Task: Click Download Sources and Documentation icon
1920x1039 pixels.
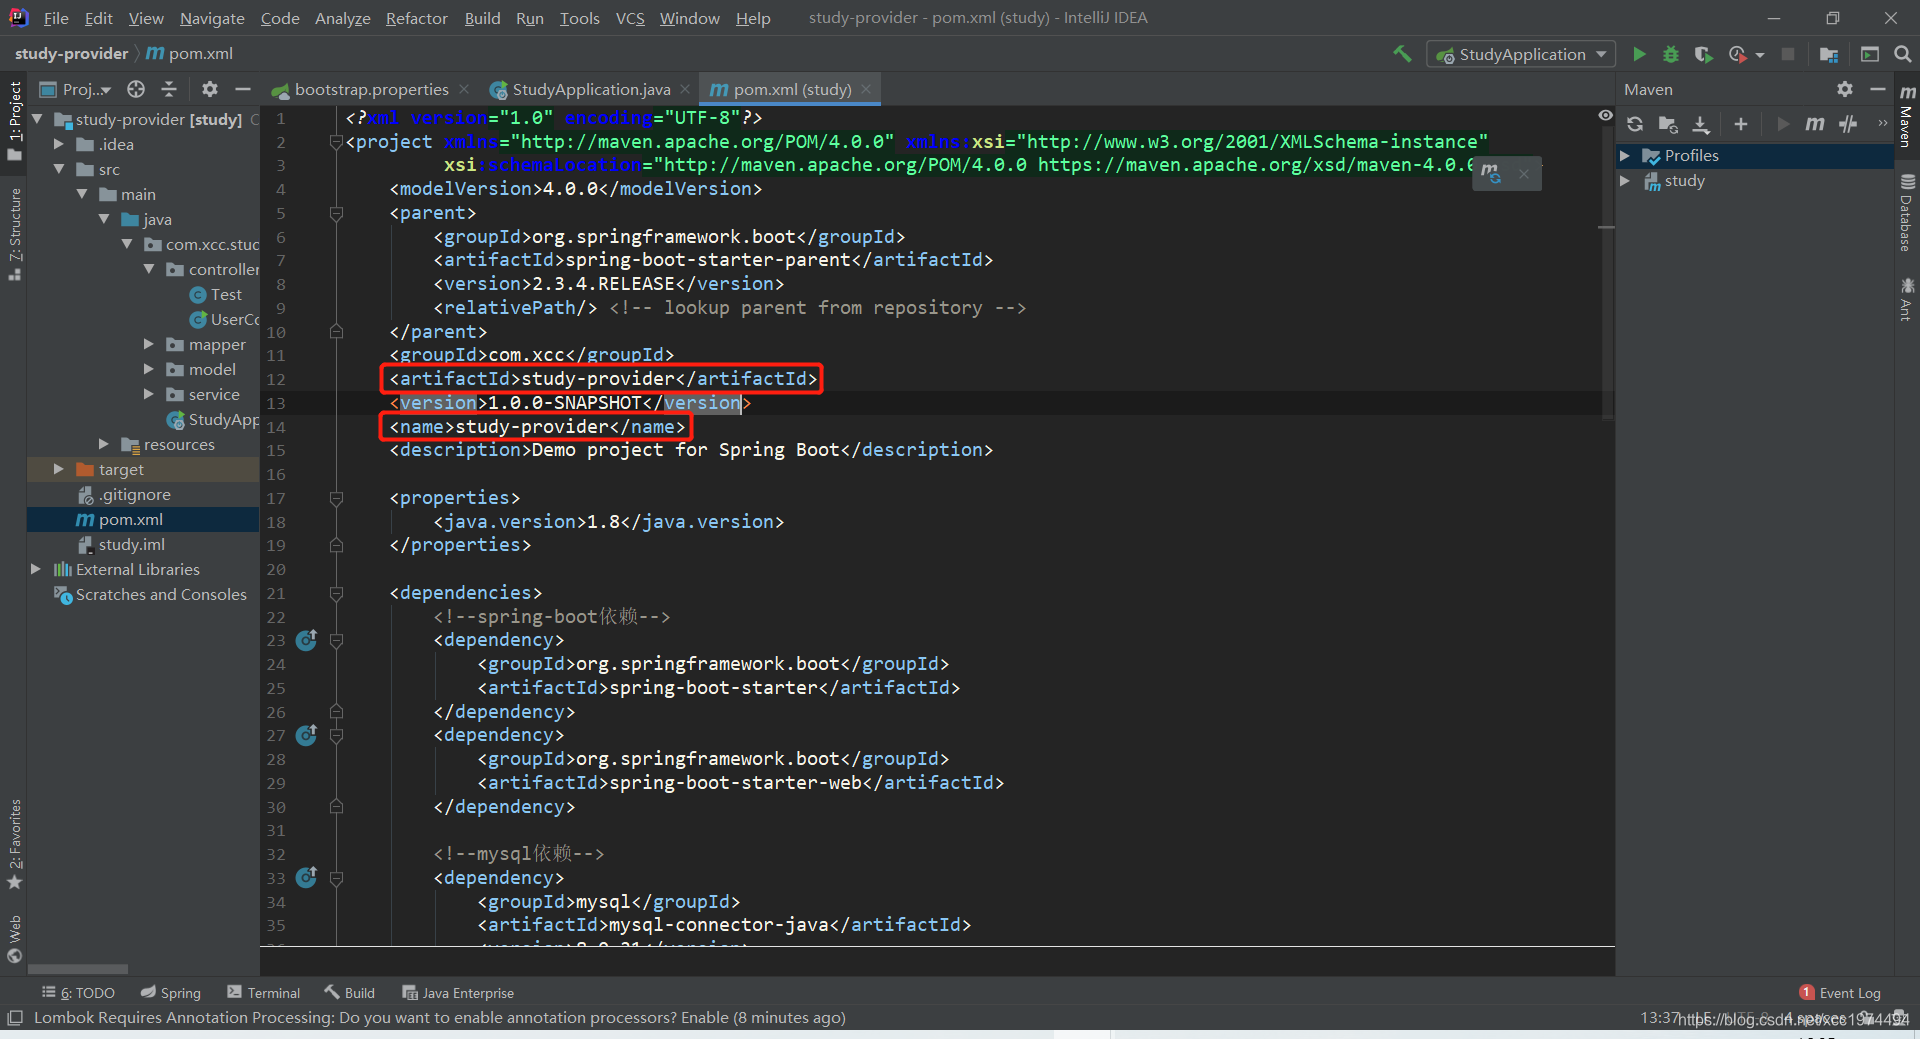Action: pos(1701,124)
